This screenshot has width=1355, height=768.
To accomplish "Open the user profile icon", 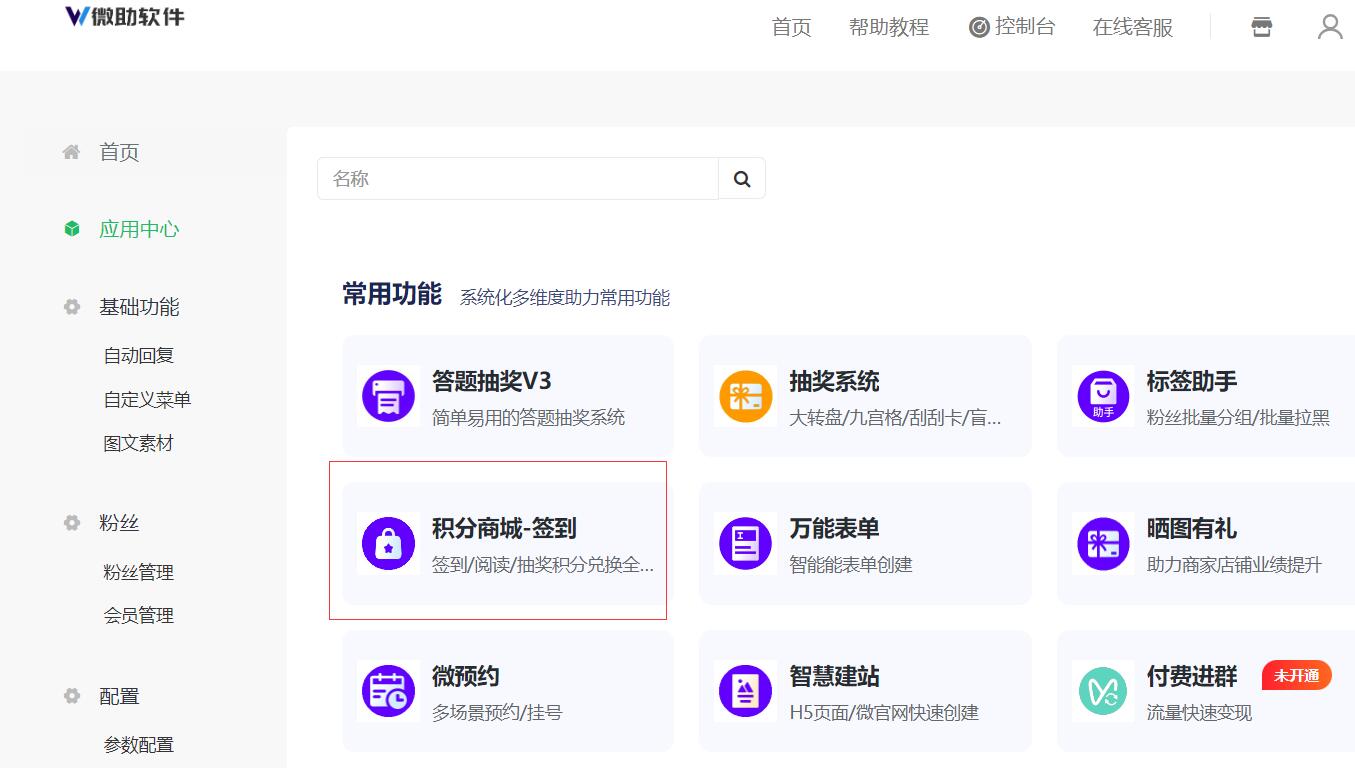I will point(1330,27).
